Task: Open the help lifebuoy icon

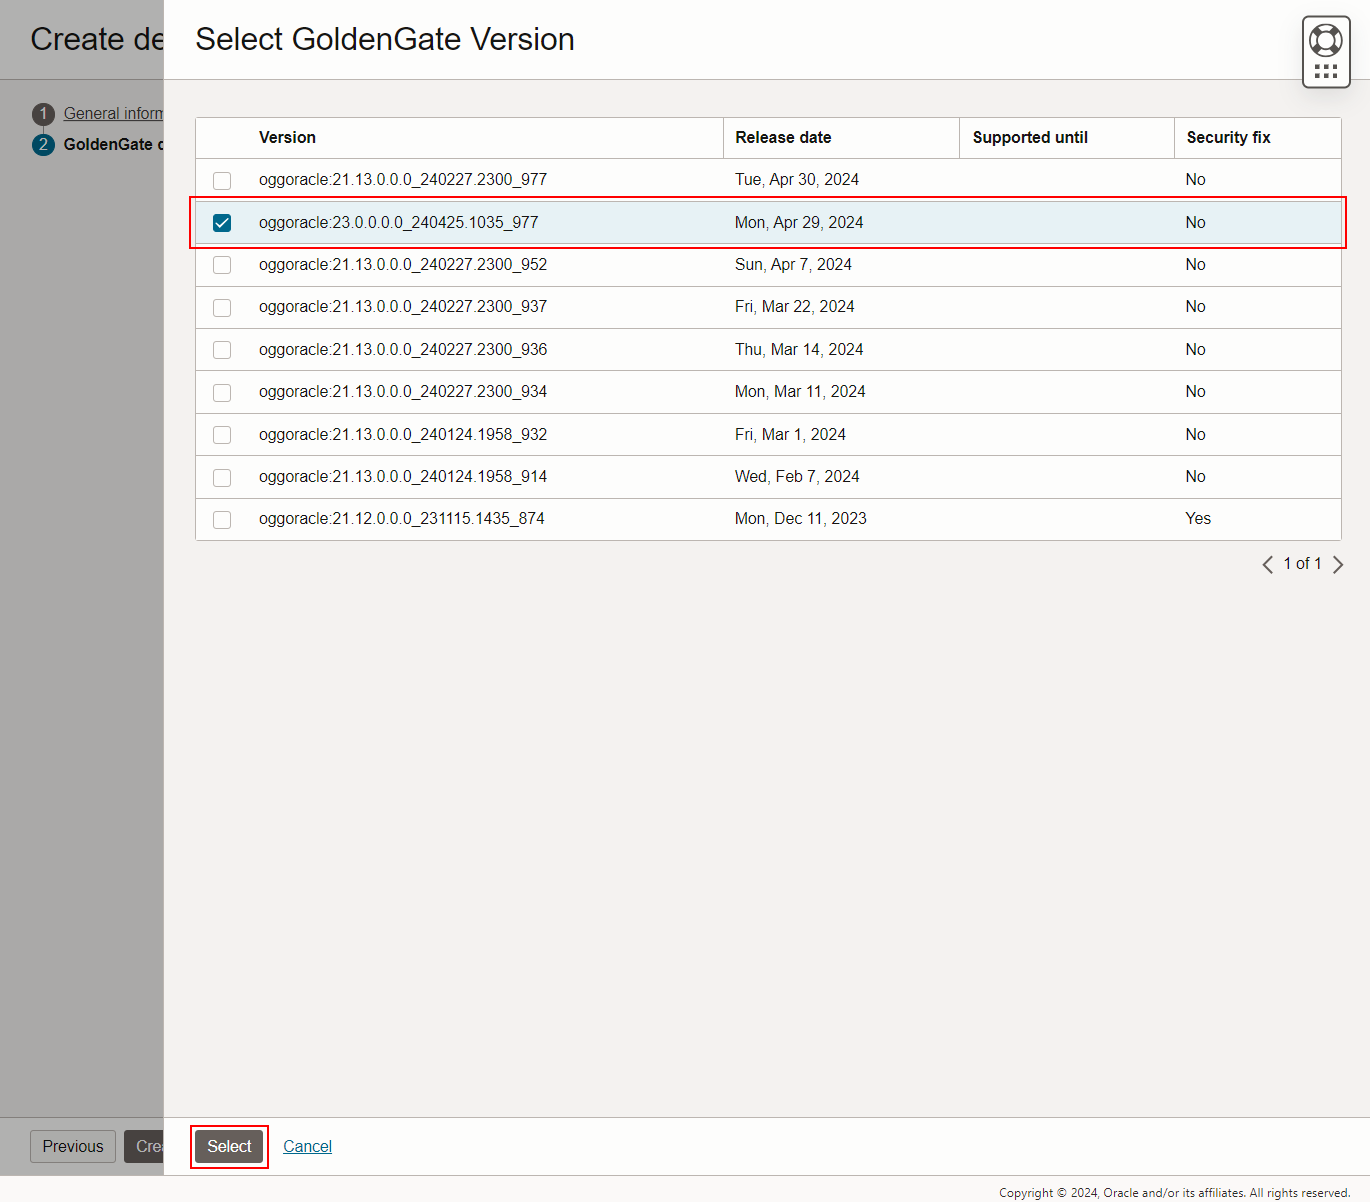Action: (x=1326, y=40)
